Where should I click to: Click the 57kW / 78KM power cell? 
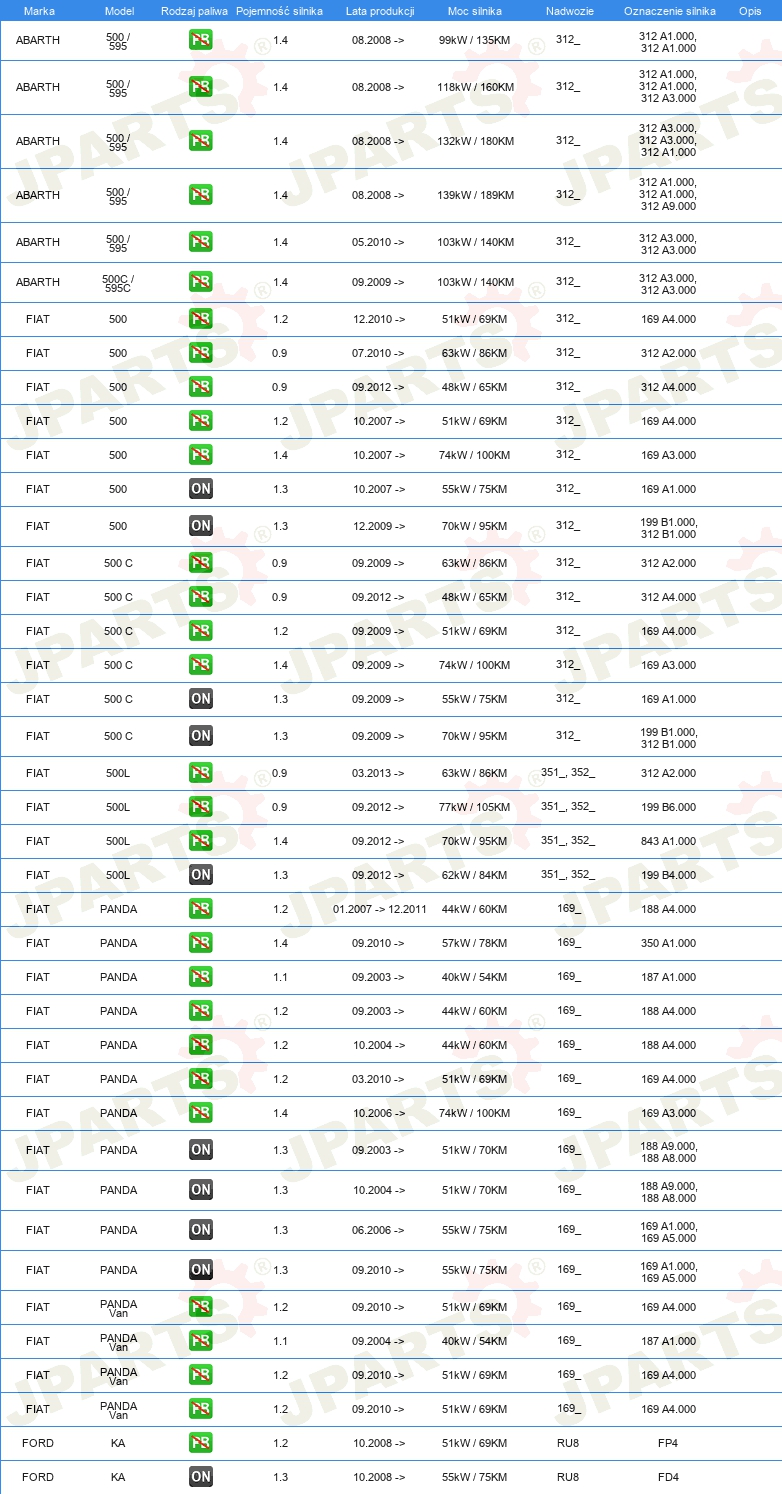[x=475, y=943]
